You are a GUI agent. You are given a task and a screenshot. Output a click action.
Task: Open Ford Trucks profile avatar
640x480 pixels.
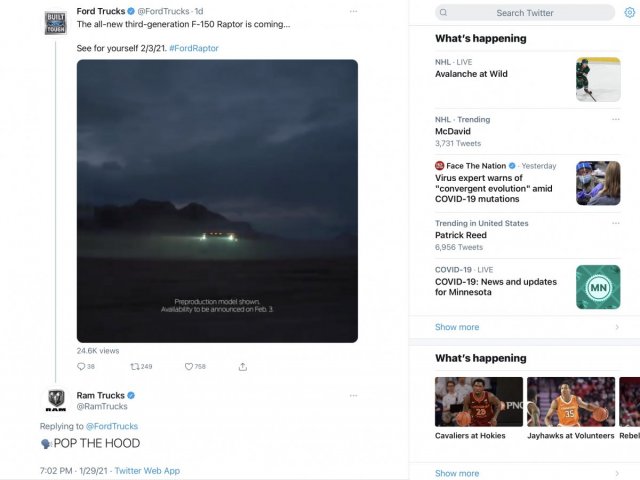[x=56, y=23]
